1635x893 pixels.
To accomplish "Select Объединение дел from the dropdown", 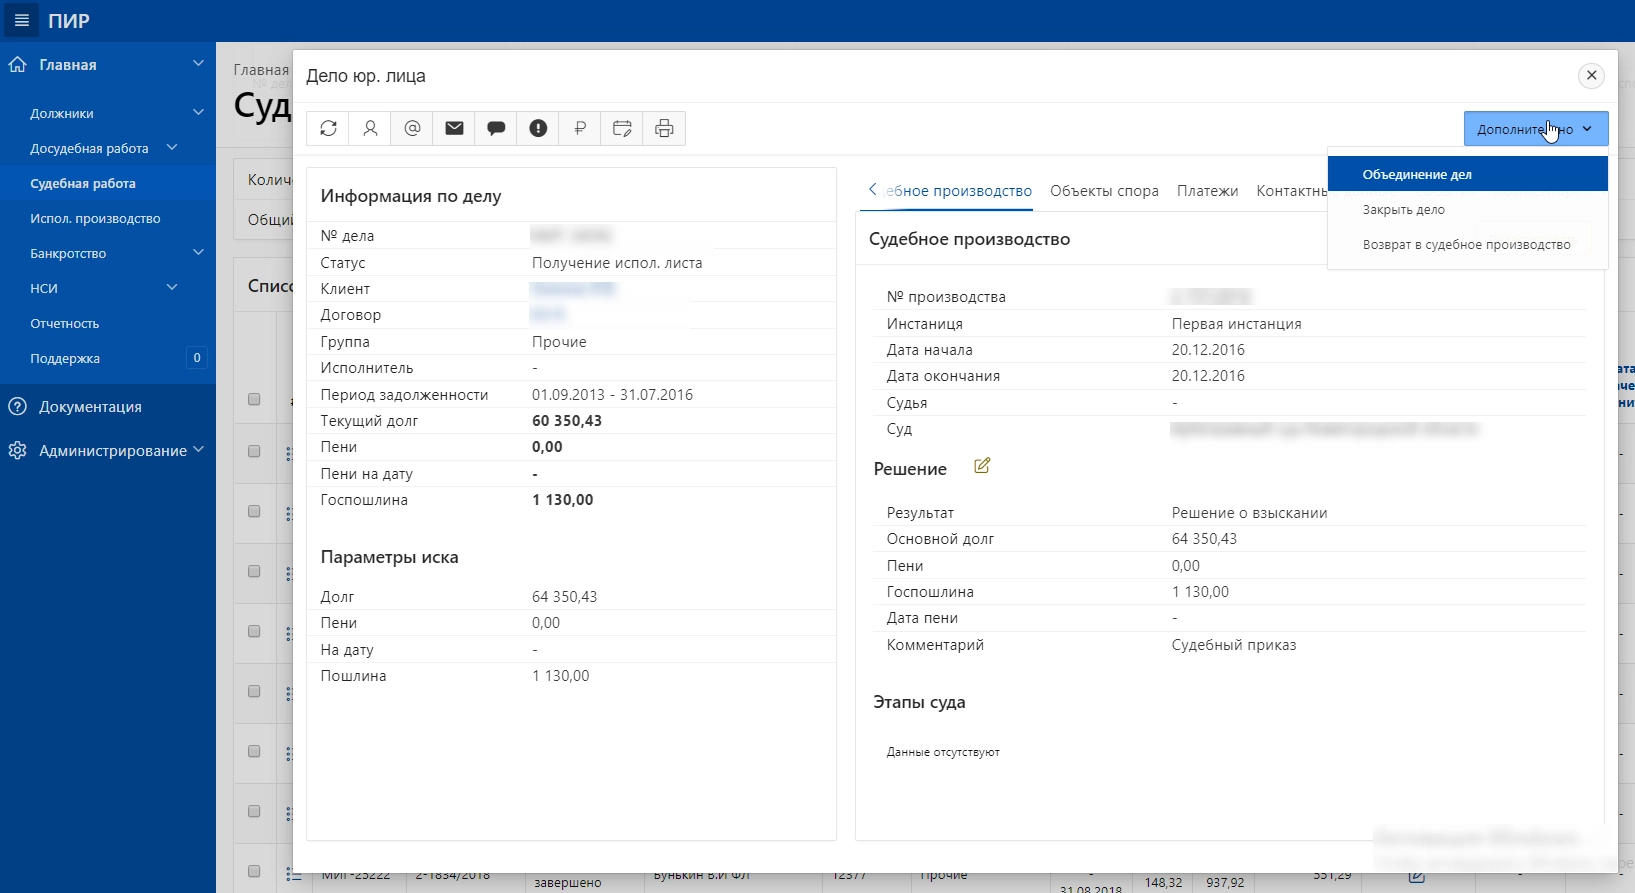I will (x=1467, y=174).
